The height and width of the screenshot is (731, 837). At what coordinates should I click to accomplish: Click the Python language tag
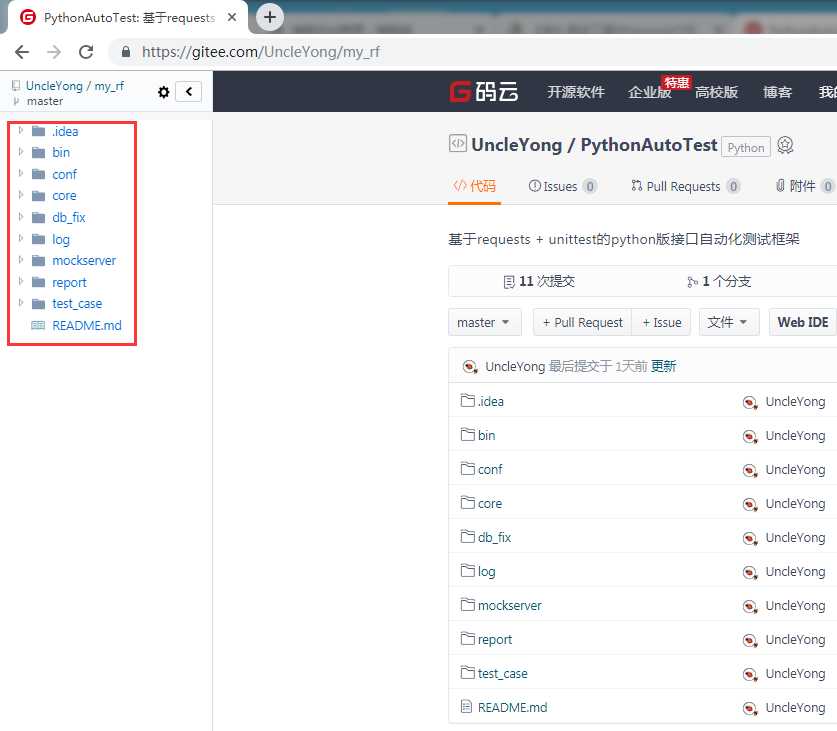[x=745, y=147]
